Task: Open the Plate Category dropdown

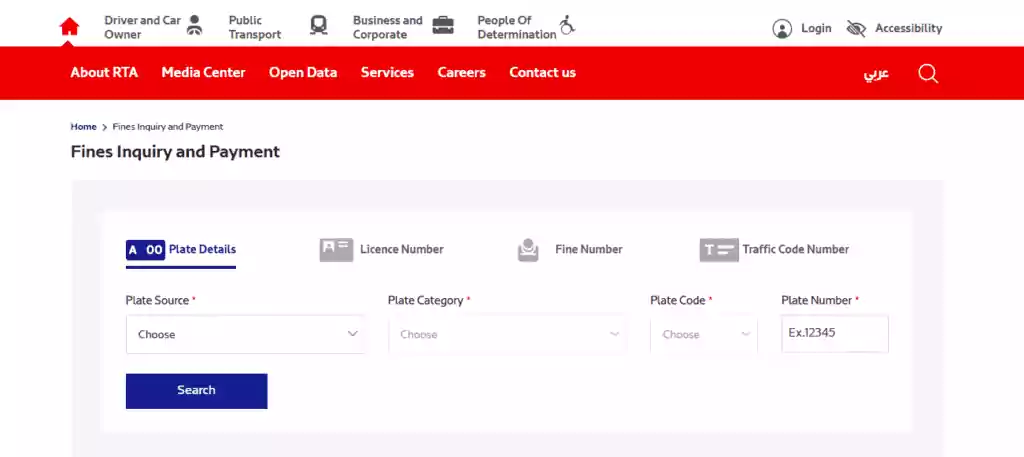Action: (507, 334)
